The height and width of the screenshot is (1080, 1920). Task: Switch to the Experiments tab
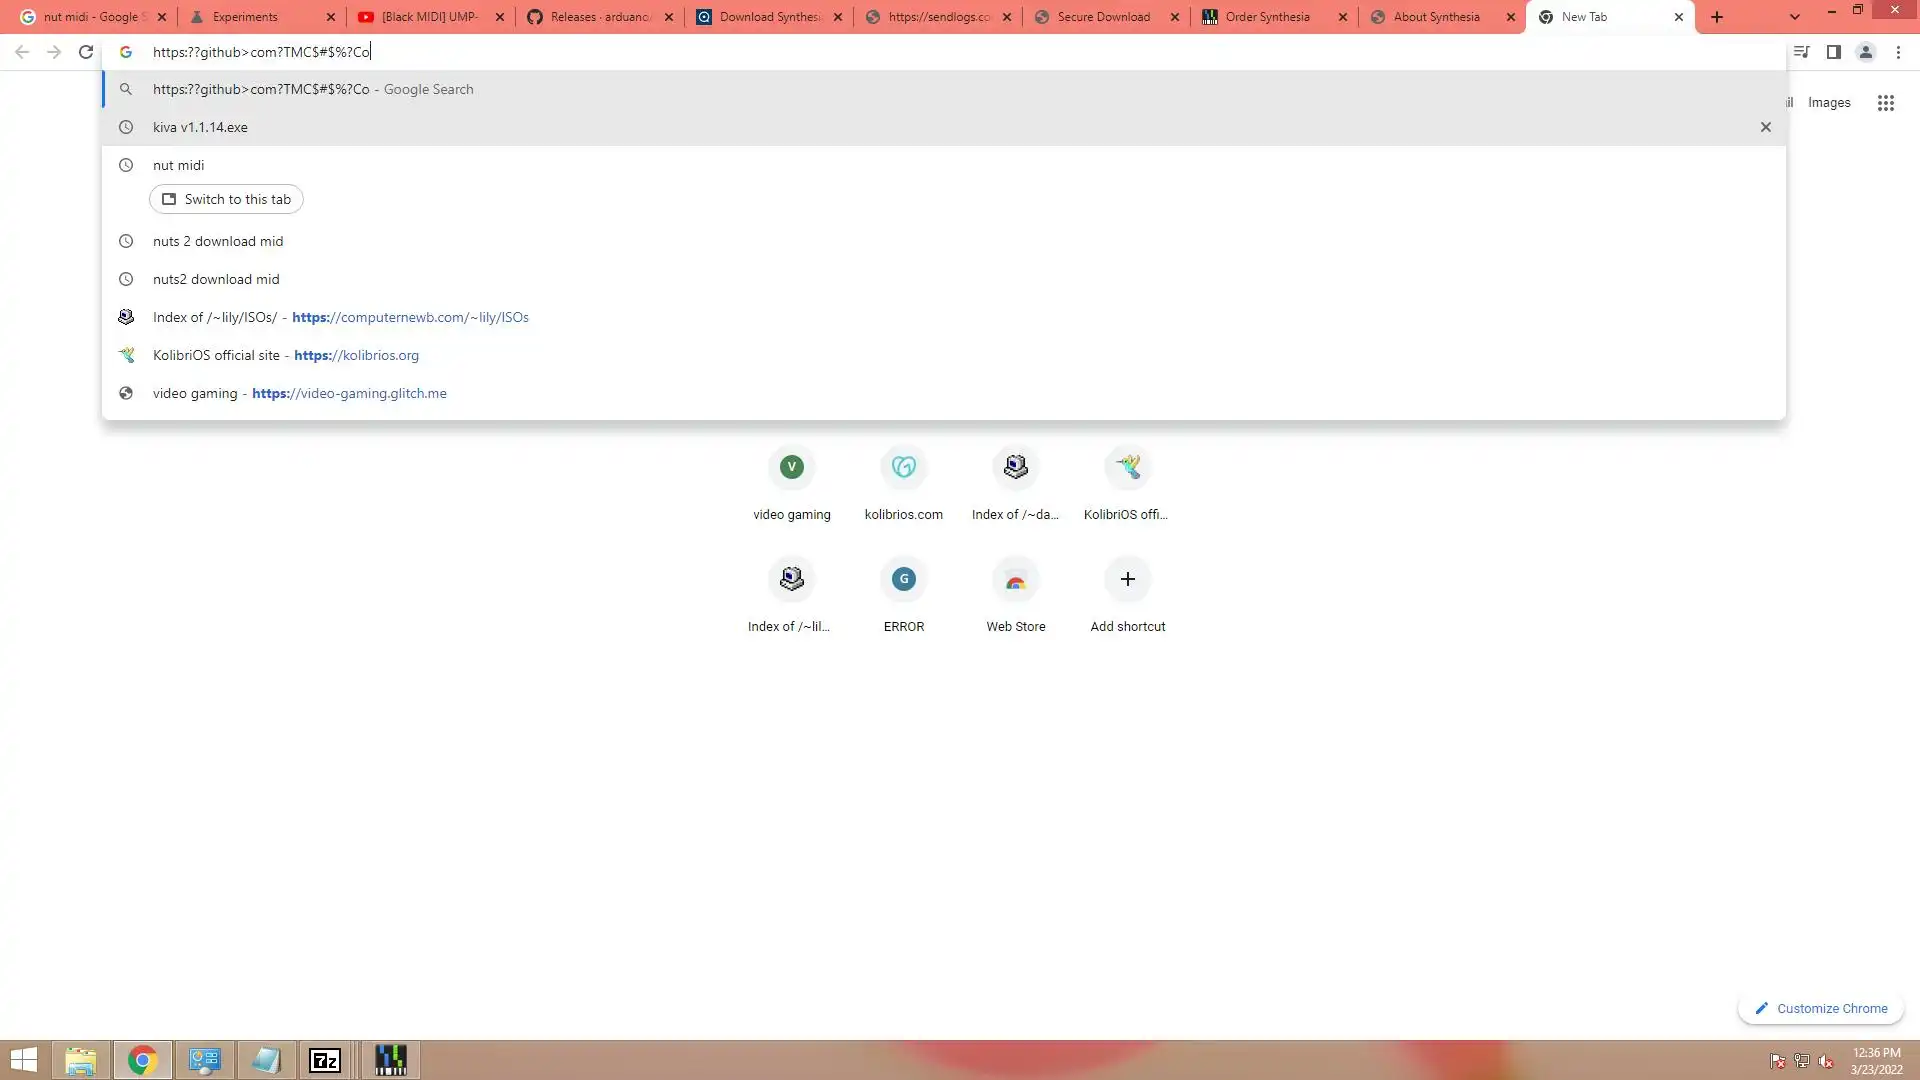[245, 17]
